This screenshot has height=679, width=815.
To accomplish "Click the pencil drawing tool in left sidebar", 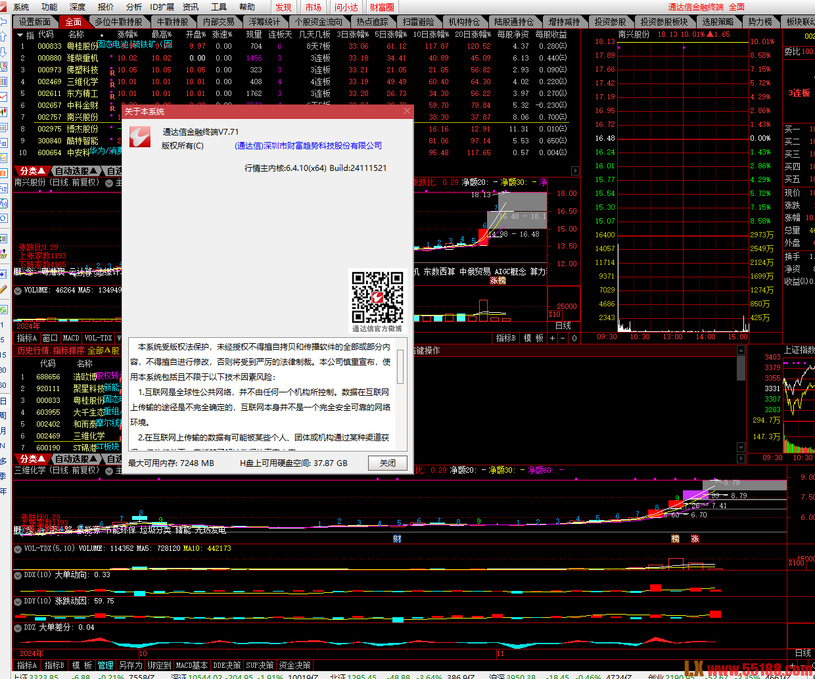I will point(4,290).
